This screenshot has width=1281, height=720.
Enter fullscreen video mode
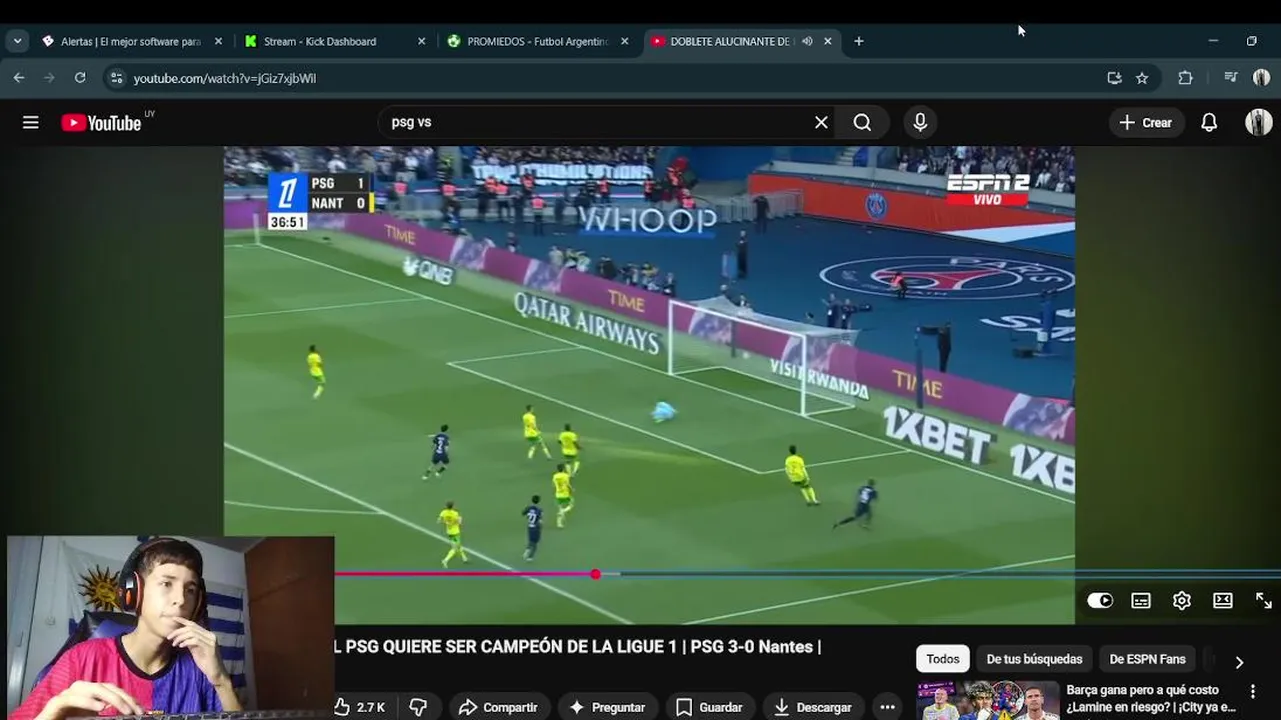[x=1264, y=600]
